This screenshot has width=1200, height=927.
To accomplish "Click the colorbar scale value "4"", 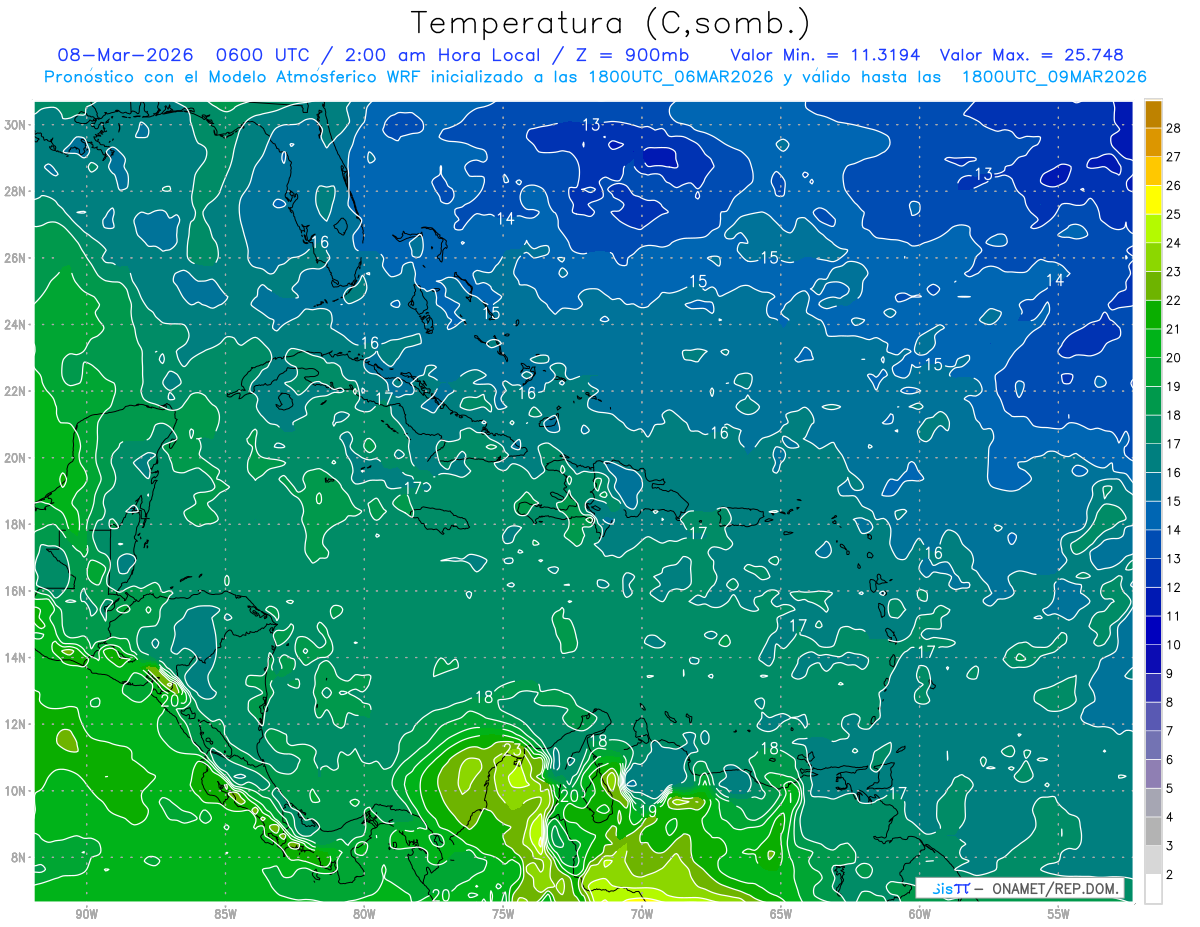I will coord(1170,817).
